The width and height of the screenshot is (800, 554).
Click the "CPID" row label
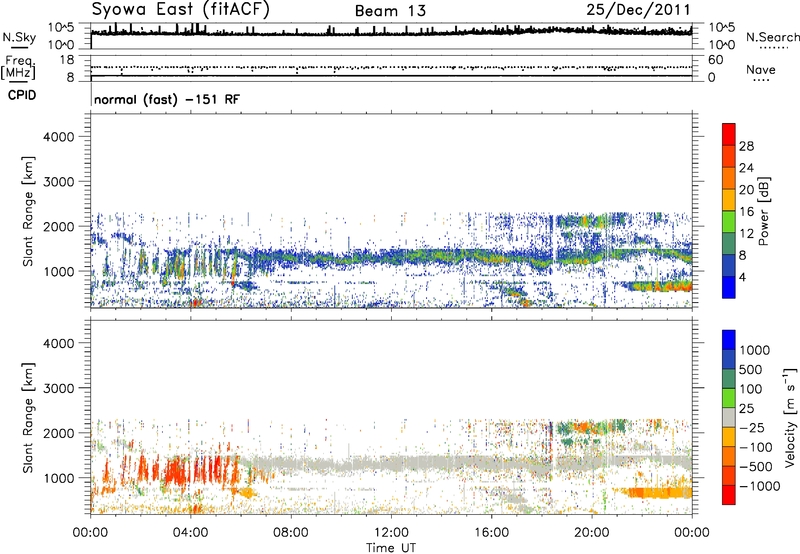point(22,95)
